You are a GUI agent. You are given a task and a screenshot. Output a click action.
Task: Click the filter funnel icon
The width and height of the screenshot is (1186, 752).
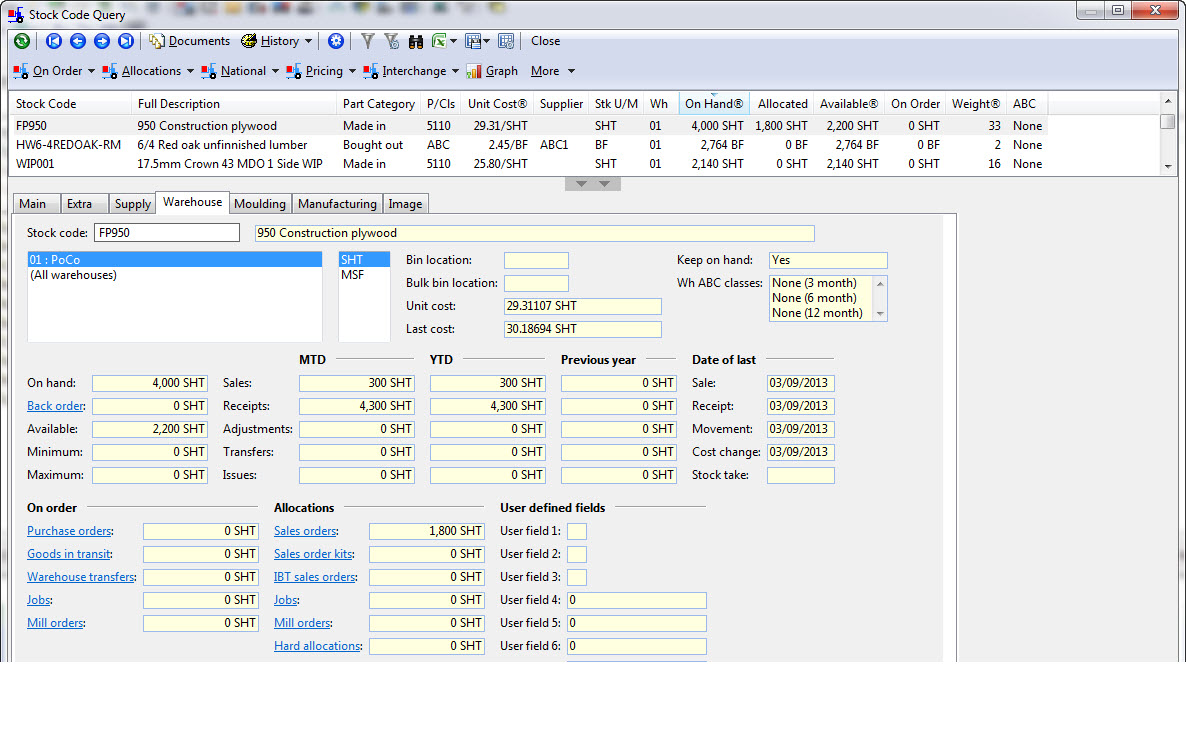click(366, 41)
